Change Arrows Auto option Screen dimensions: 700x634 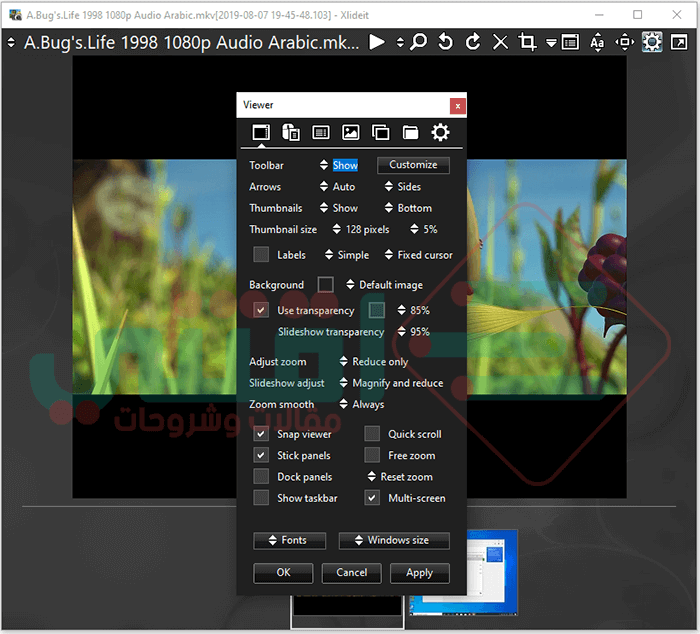[x=338, y=187]
